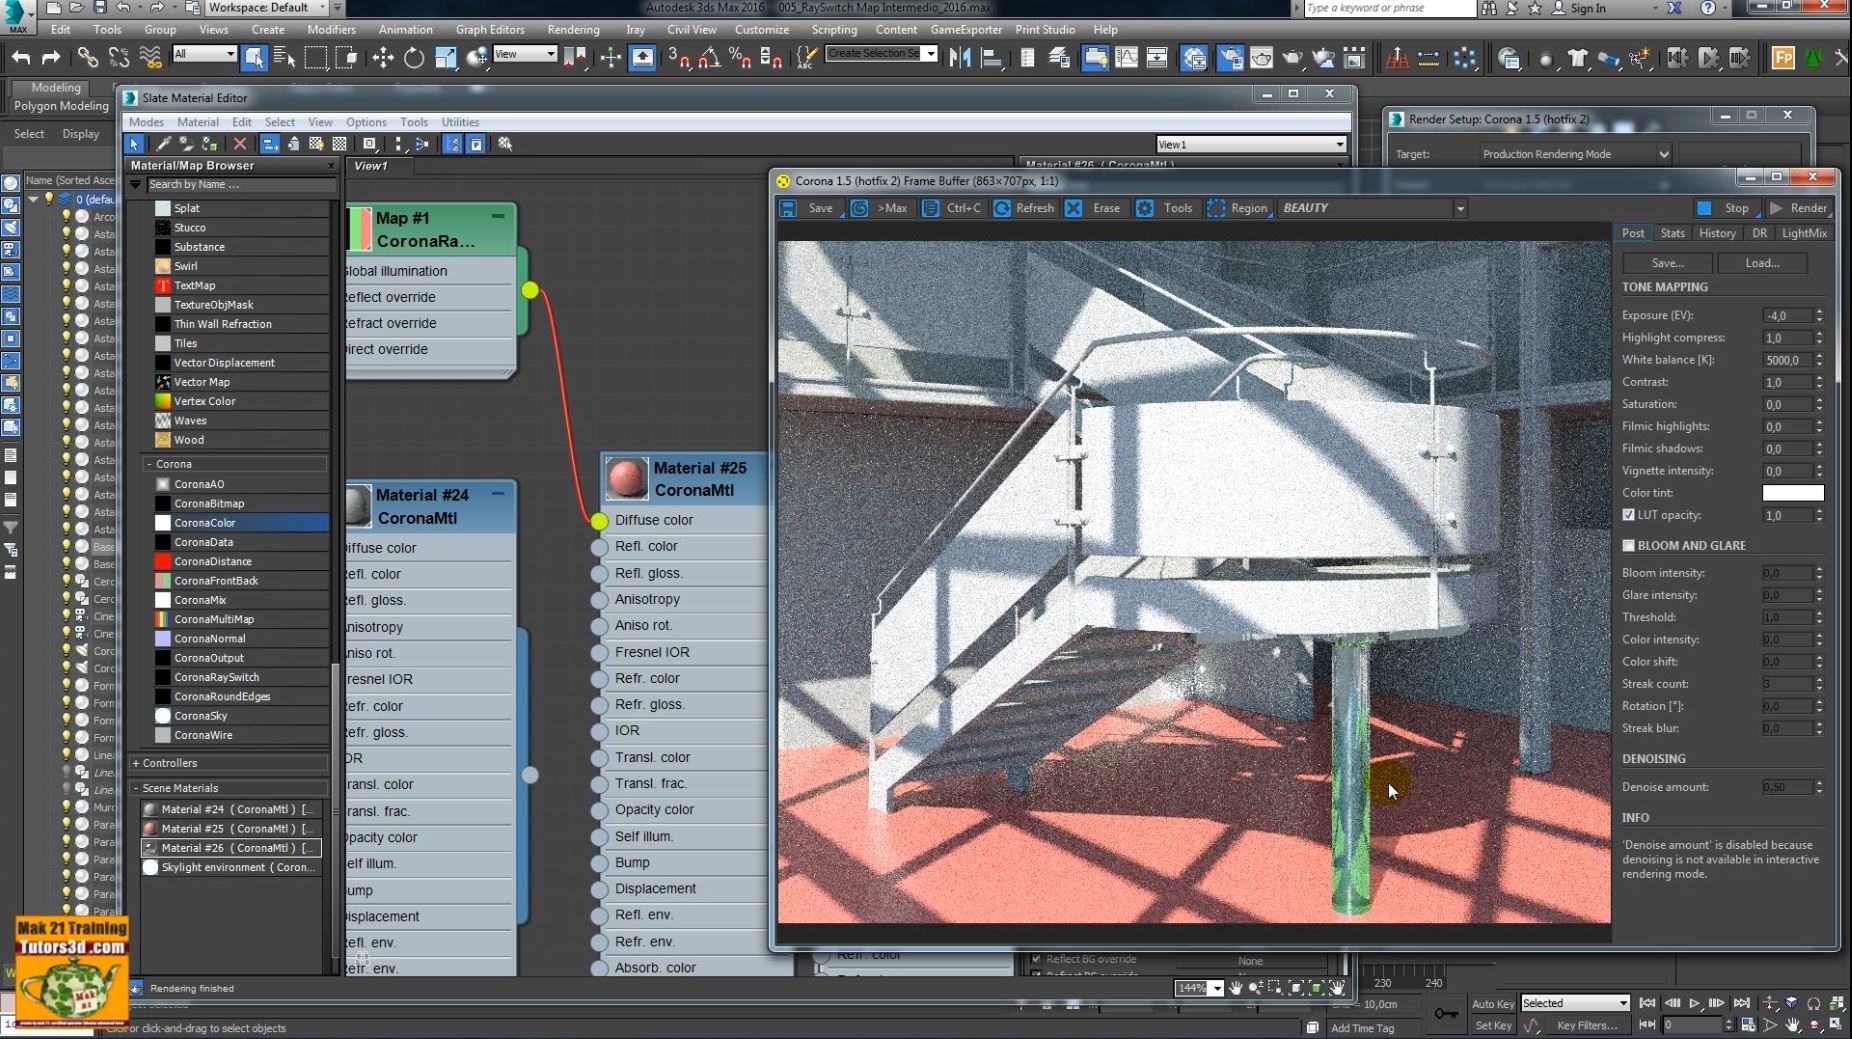The width and height of the screenshot is (1852, 1039).
Task: Open the Color tint swatch under Tone Mapping
Action: click(1791, 492)
